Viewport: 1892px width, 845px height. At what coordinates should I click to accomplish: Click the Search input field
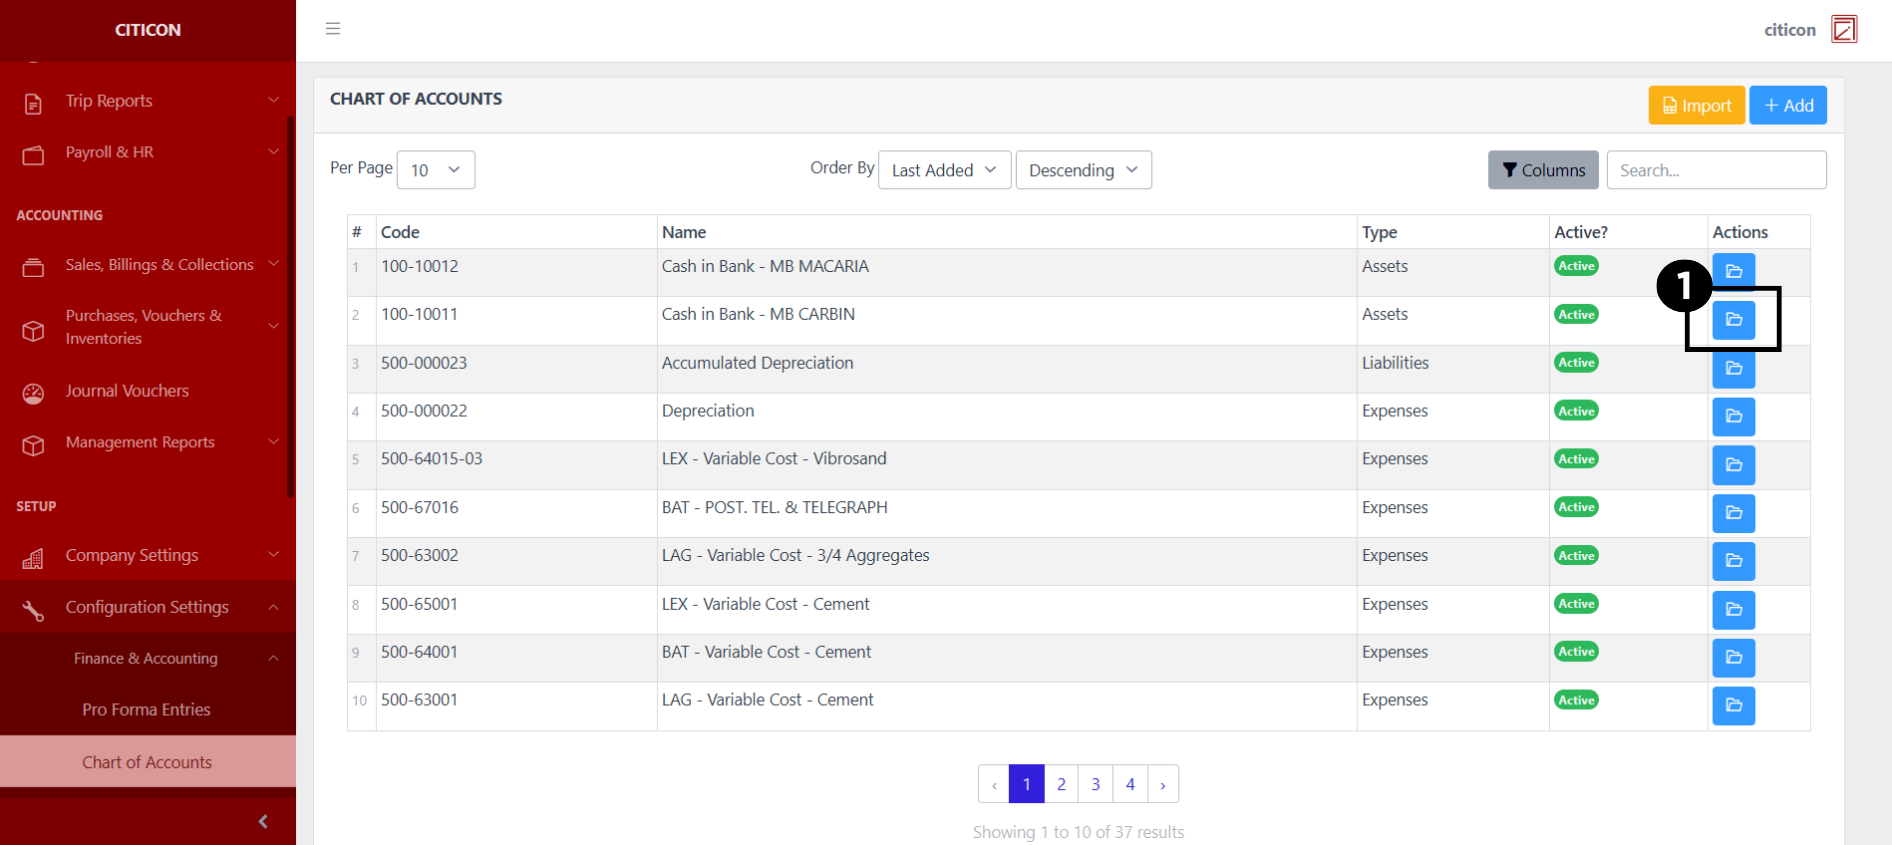pos(1715,170)
